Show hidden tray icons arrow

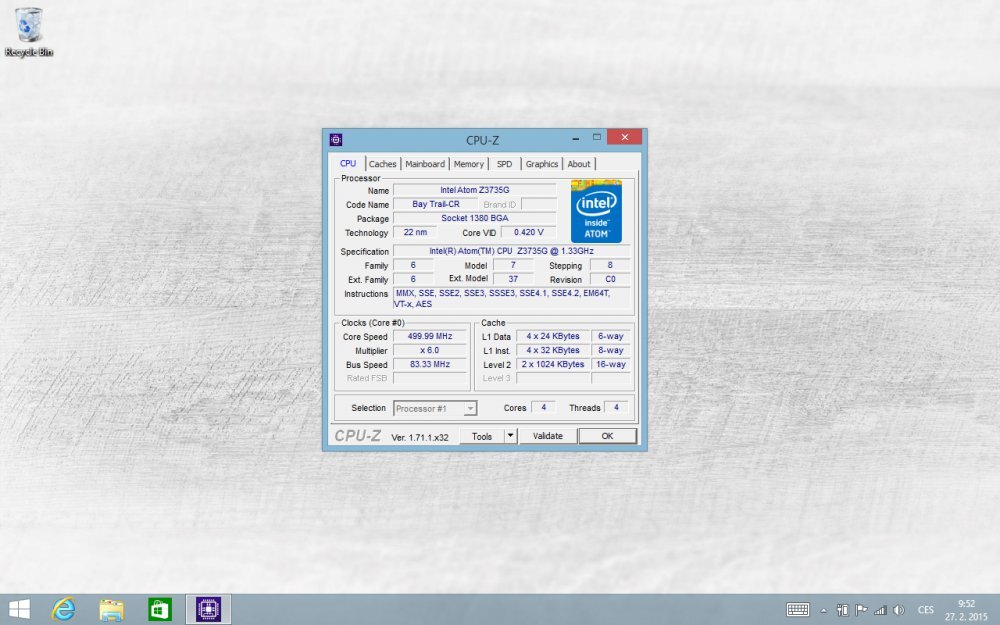[x=824, y=610]
